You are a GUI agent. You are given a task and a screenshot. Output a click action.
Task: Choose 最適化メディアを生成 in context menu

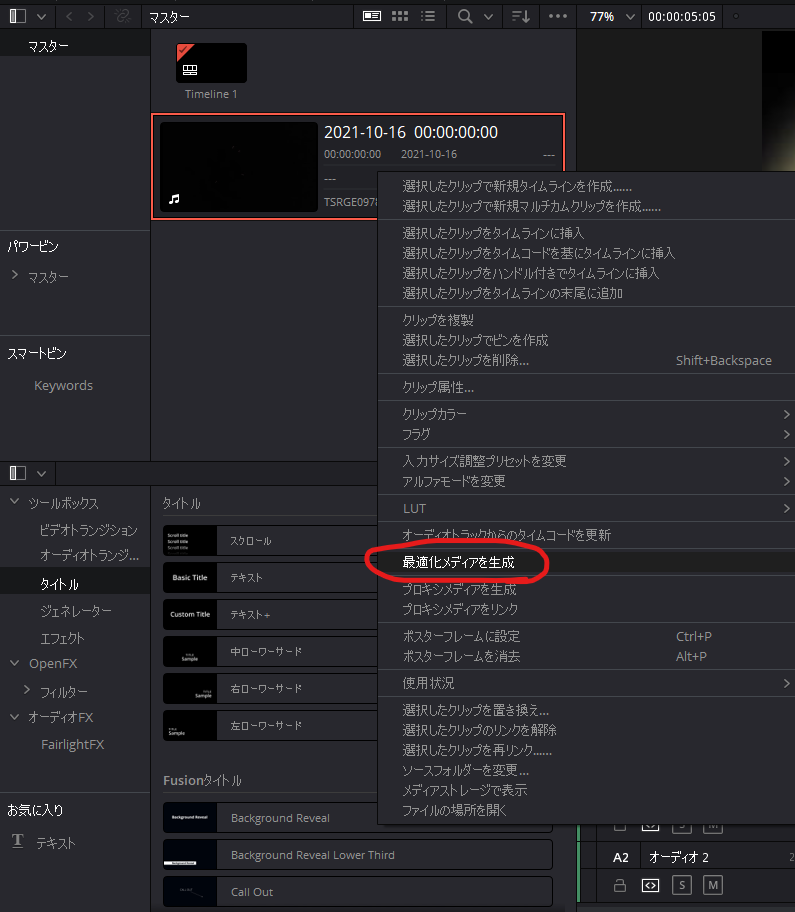586,562
